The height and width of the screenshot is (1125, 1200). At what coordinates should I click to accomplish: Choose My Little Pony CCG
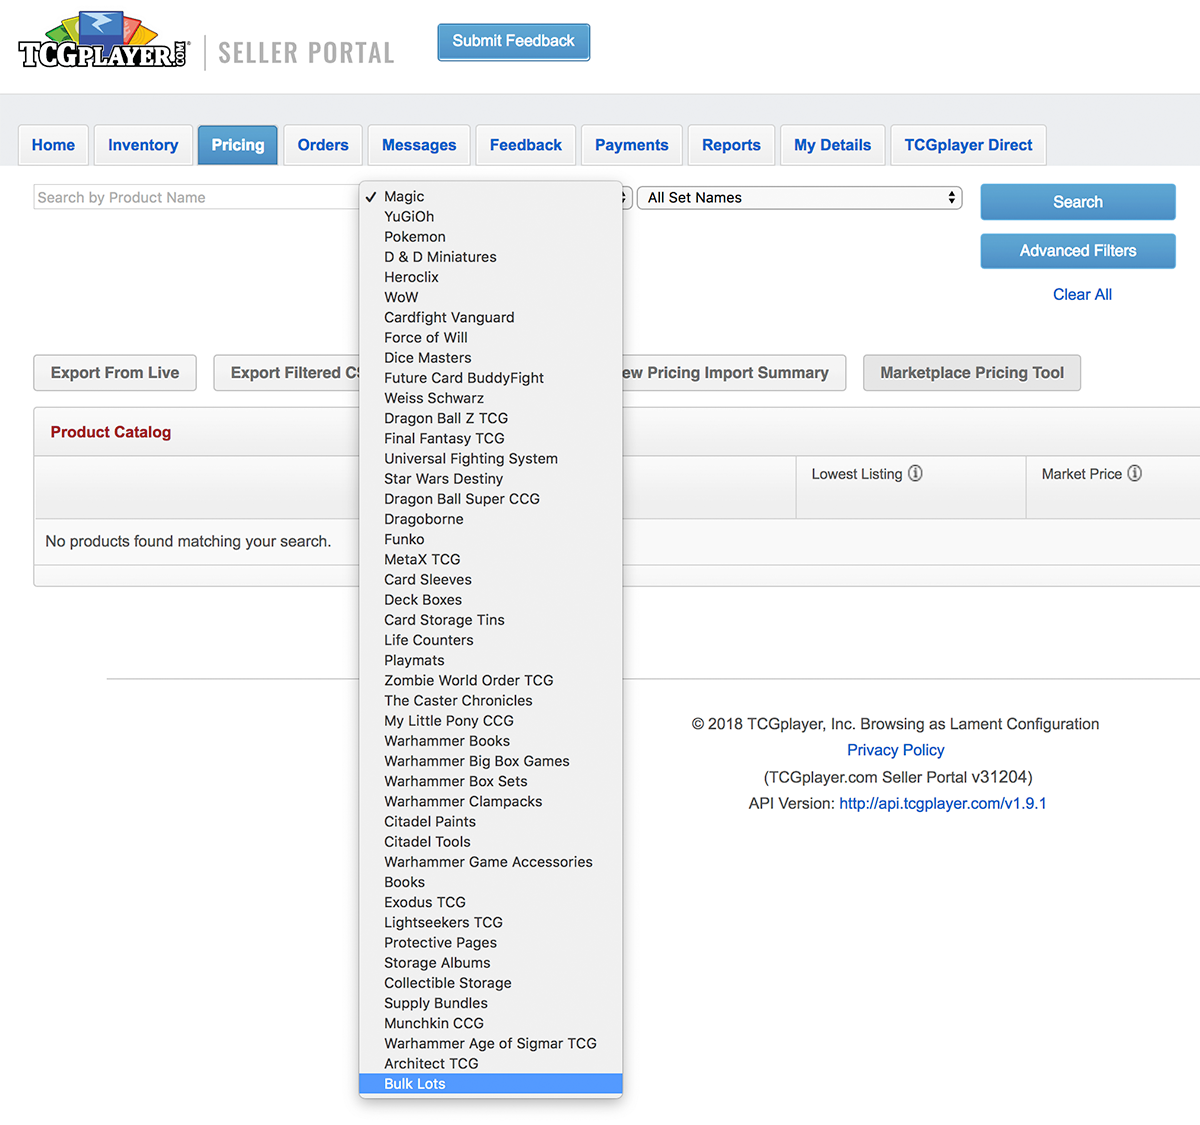tap(491, 721)
